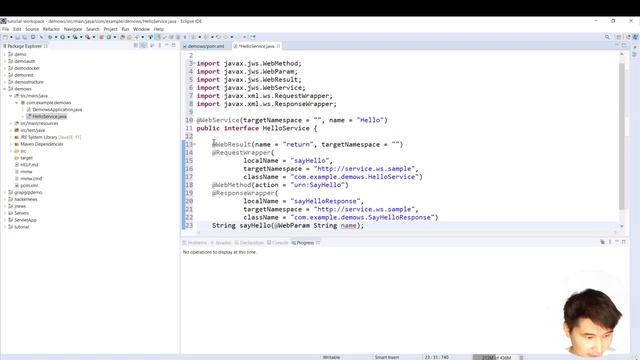Switch to the Console tab
The height and width of the screenshot is (360, 640).
coord(278,243)
